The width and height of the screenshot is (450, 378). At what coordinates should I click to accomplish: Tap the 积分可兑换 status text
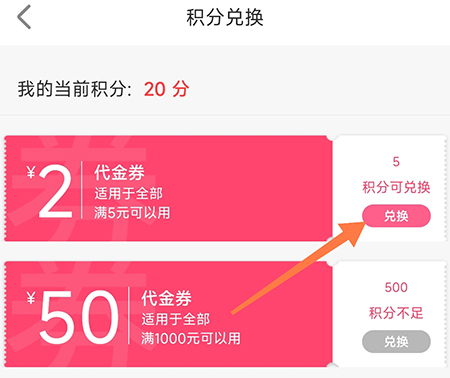click(x=396, y=187)
